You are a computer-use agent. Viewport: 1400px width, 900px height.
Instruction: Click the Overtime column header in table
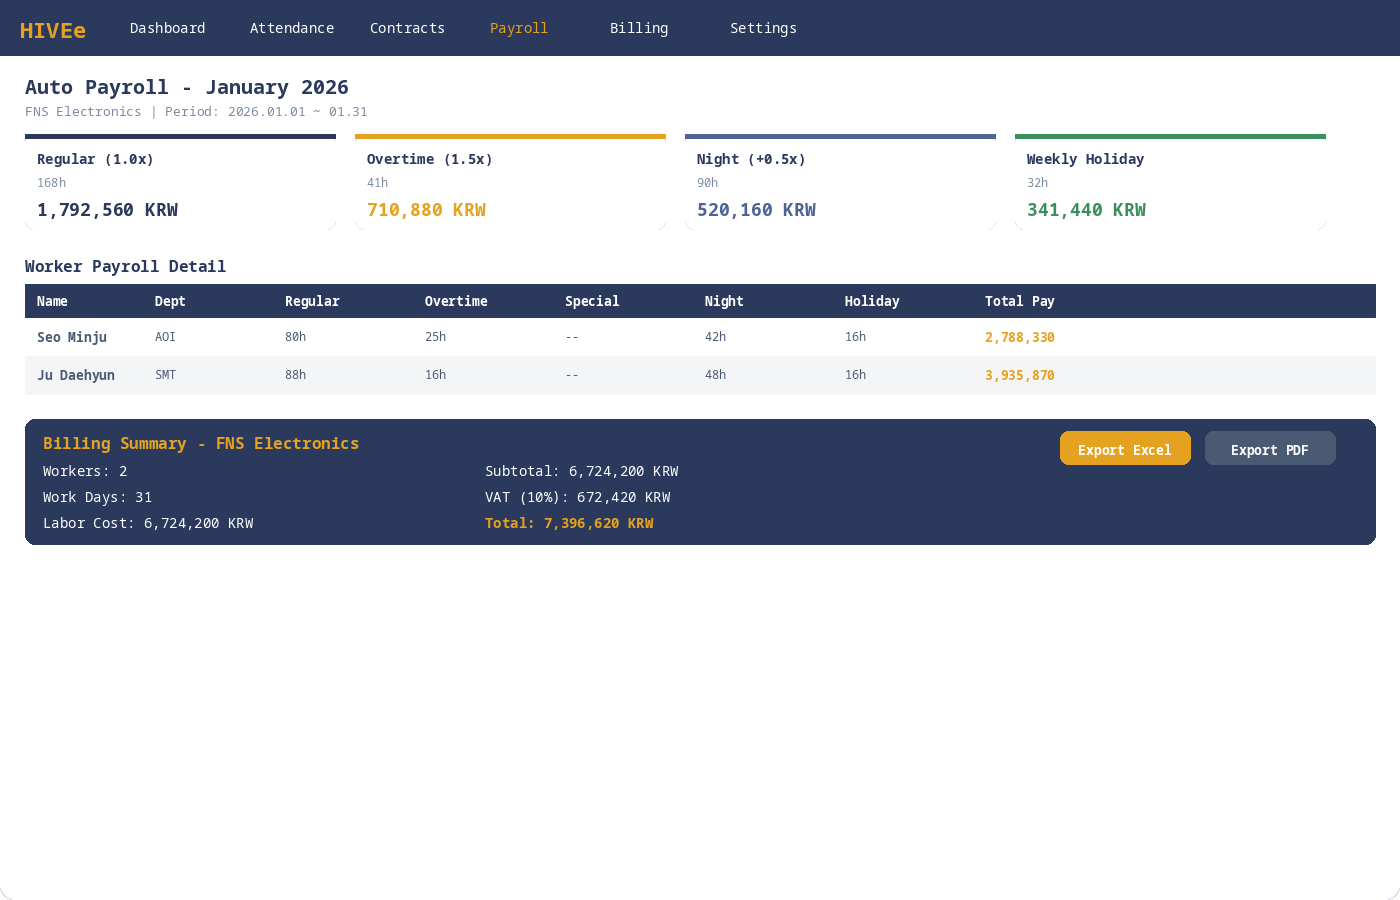(x=456, y=301)
